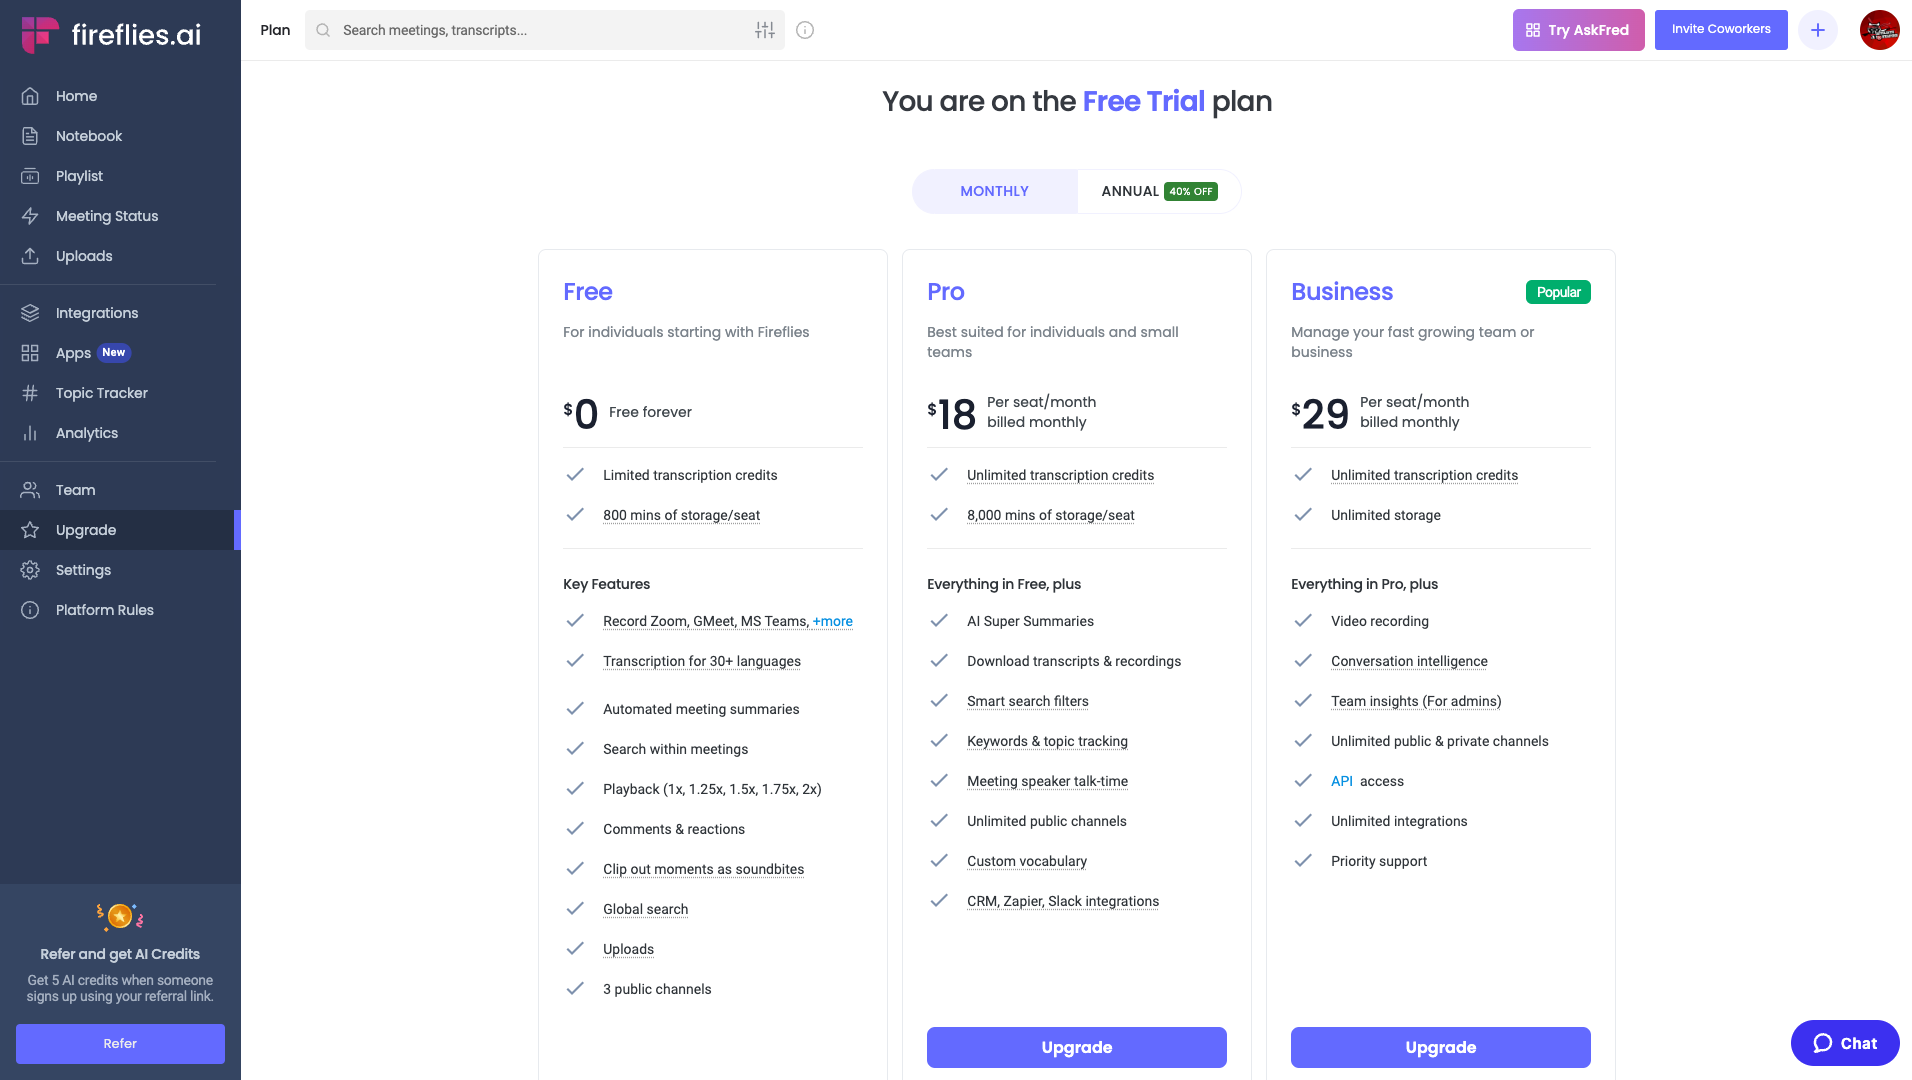Click the info icon beside search
The width and height of the screenshot is (1912, 1080).
tap(805, 30)
